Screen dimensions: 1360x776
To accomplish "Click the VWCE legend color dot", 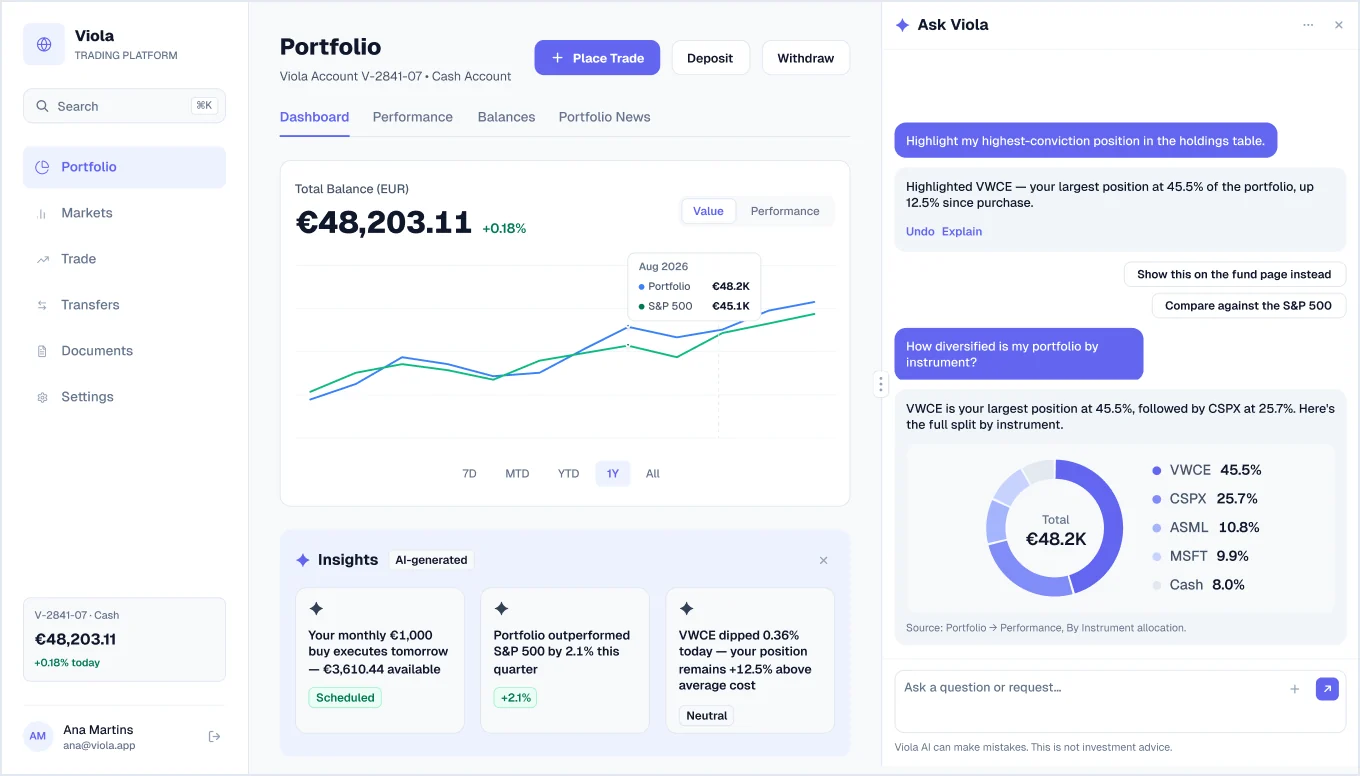I will 1157,470.
